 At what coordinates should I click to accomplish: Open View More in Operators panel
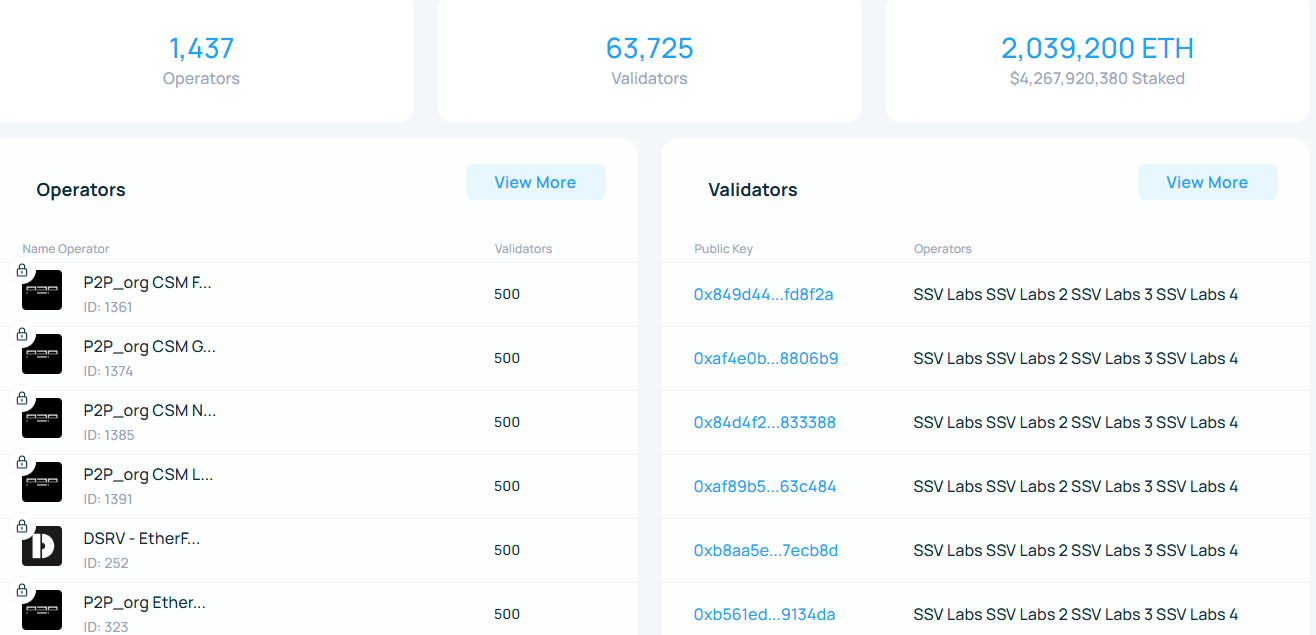point(535,182)
